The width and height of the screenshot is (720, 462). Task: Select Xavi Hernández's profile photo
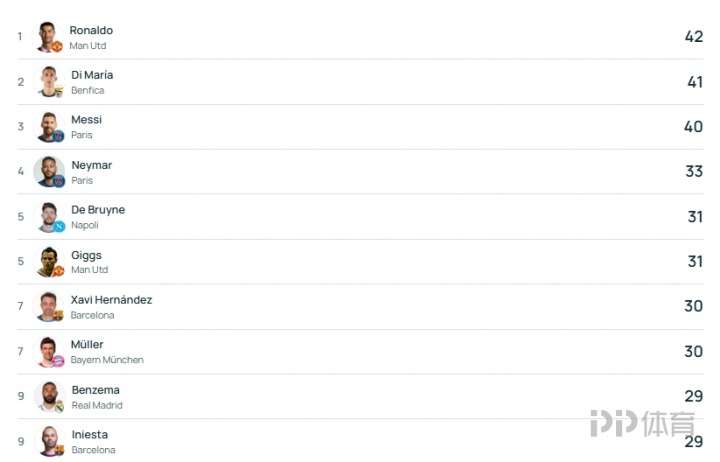[49, 307]
